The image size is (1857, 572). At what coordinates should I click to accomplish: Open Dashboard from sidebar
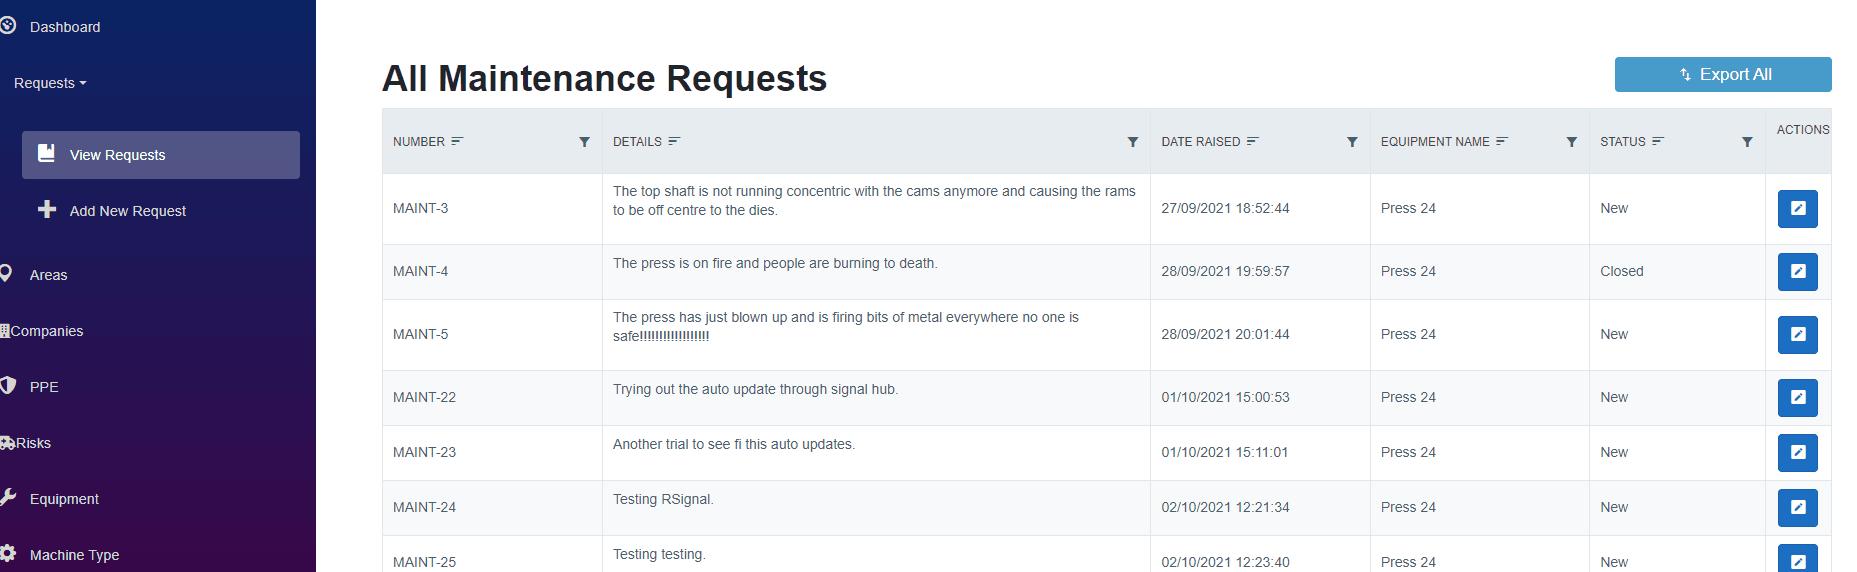click(x=64, y=27)
